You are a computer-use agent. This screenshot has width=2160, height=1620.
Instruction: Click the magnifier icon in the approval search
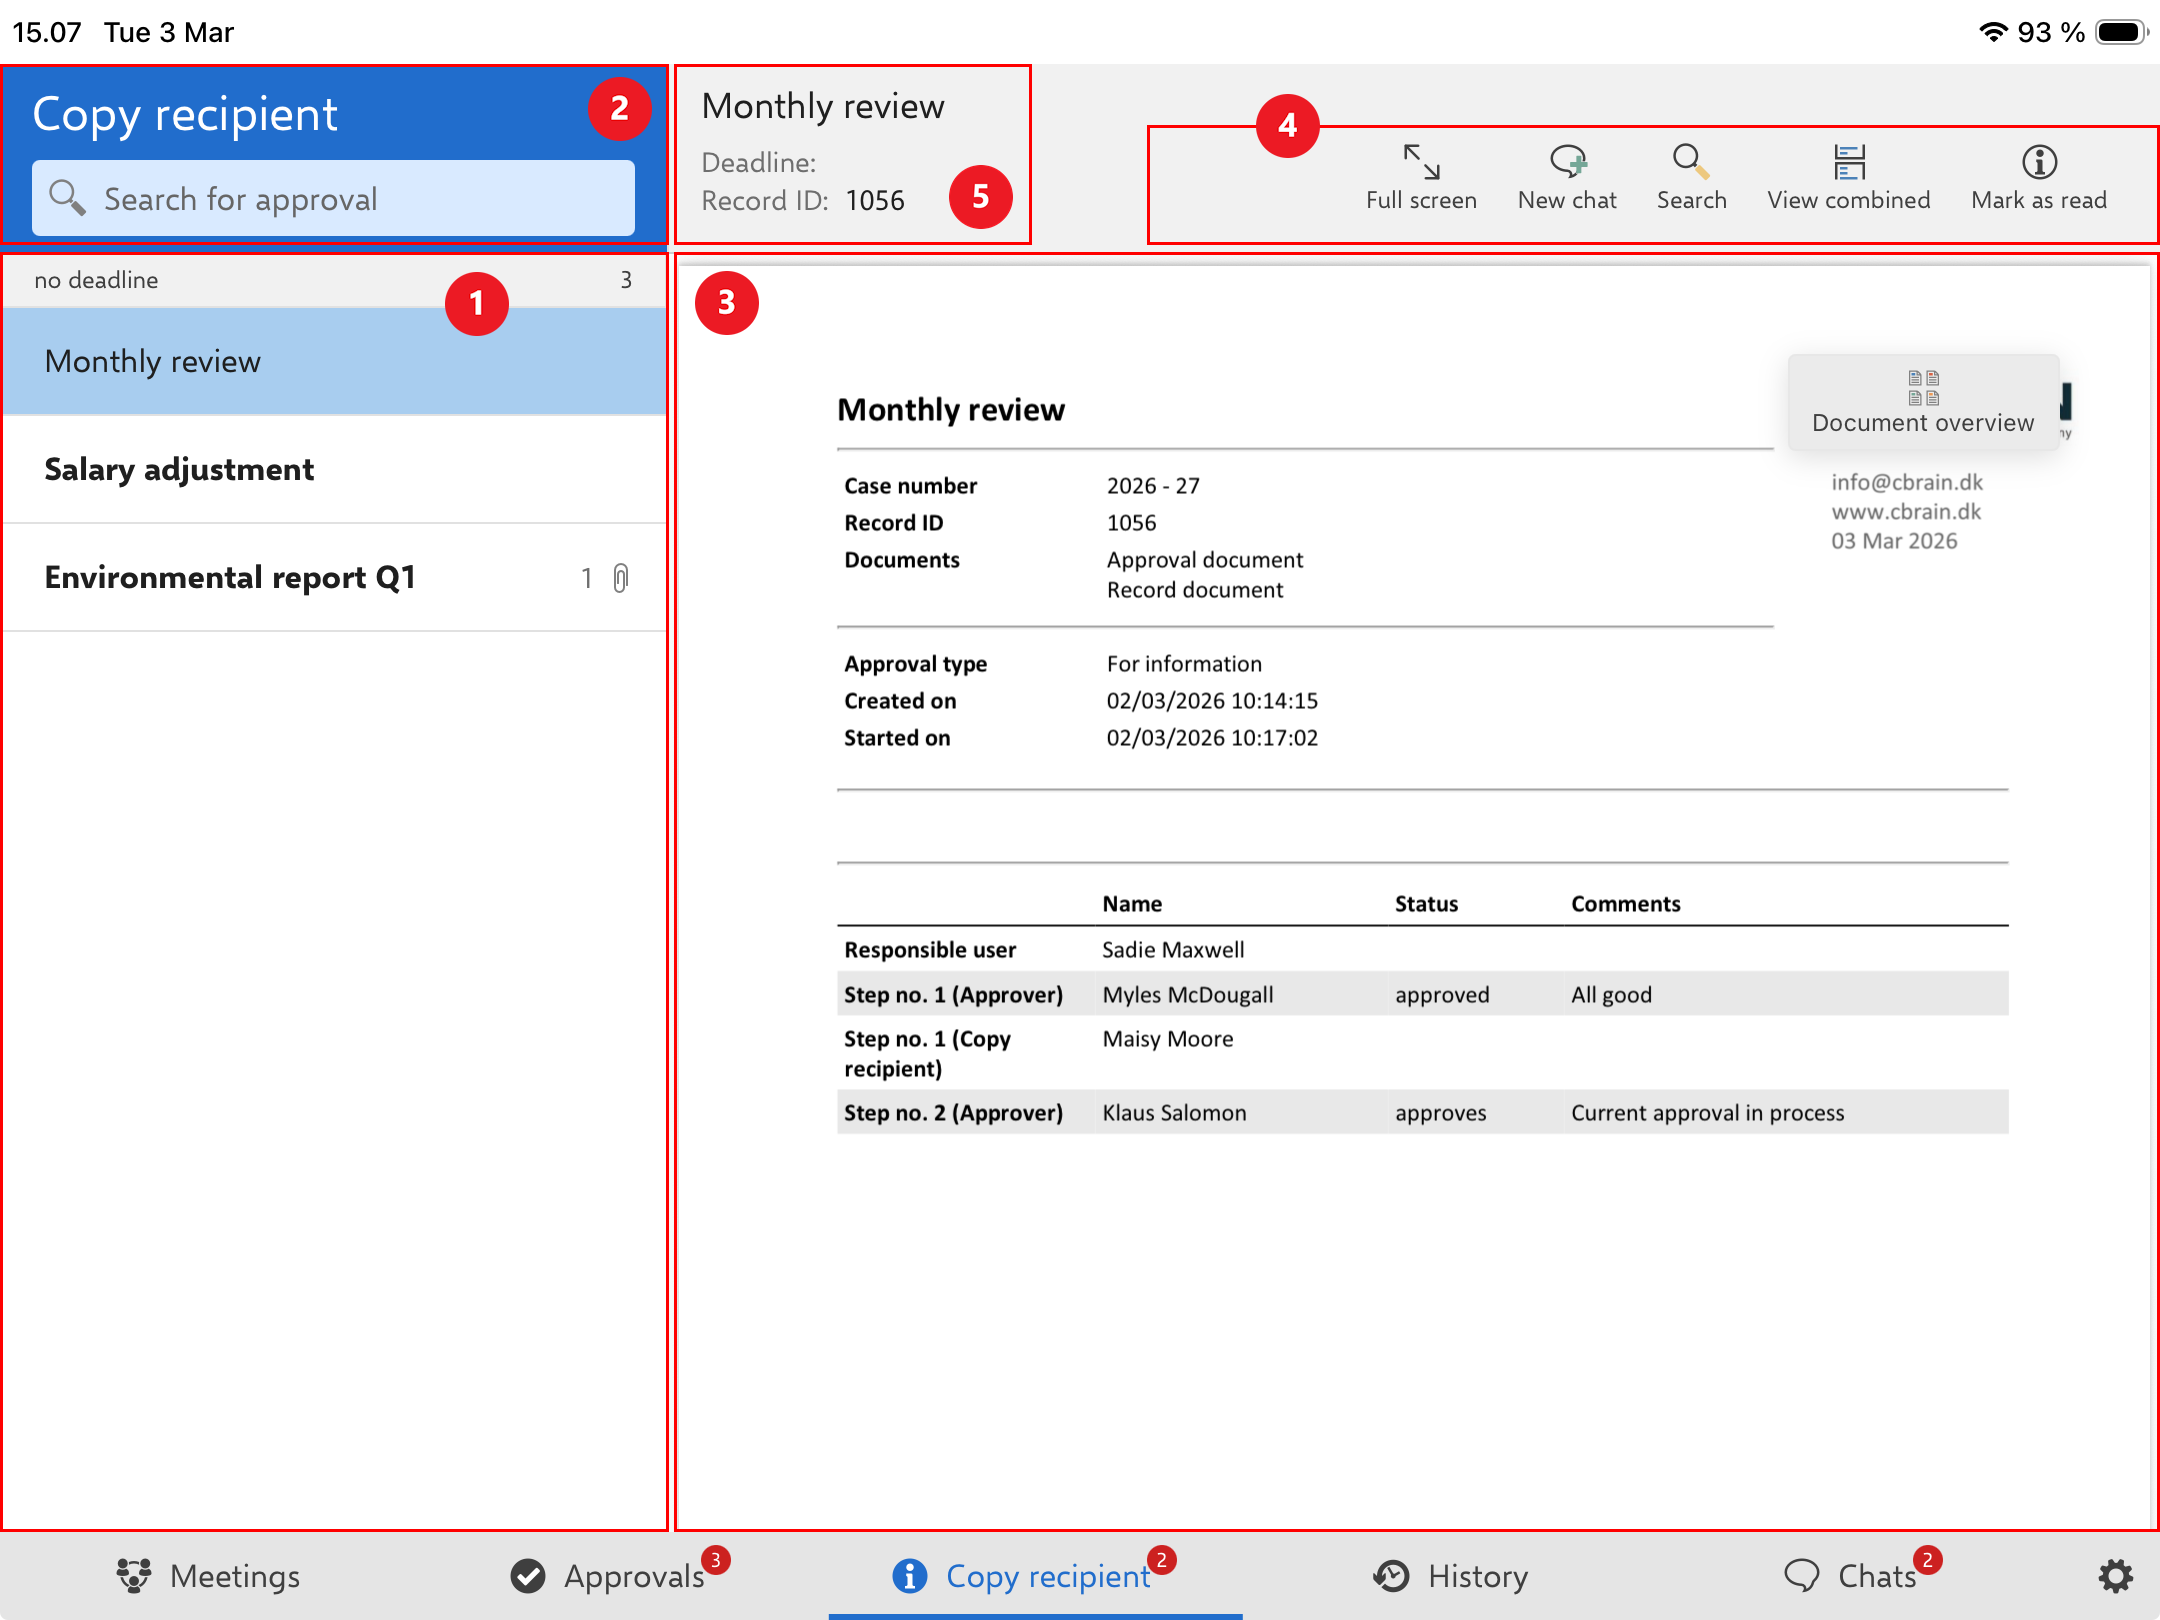click(x=67, y=197)
